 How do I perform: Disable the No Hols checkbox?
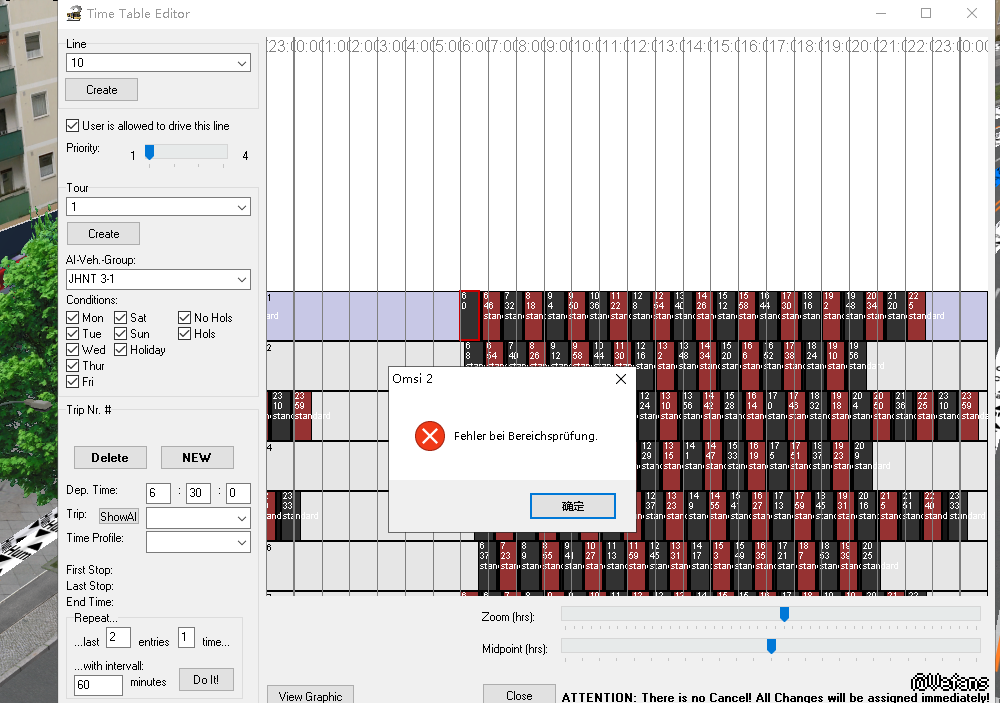pyautogui.click(x=185, y=318)
